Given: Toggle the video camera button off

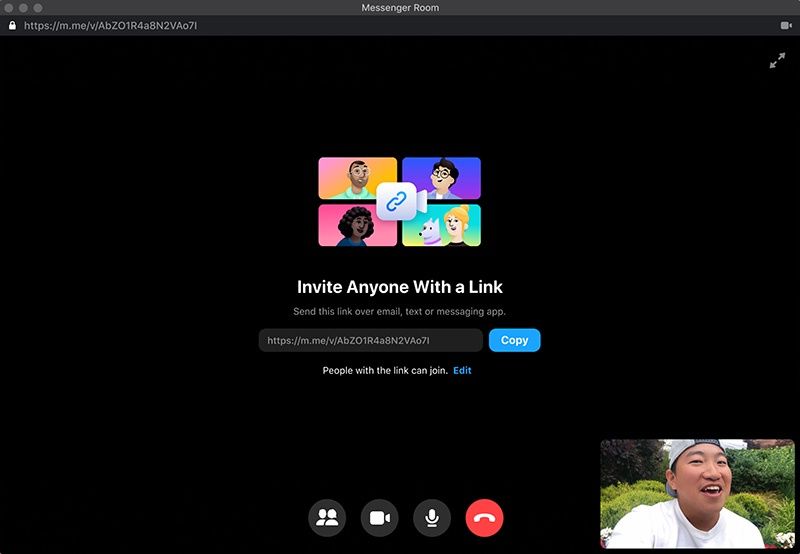Looking at the screenshot, I should coord(380,518).
